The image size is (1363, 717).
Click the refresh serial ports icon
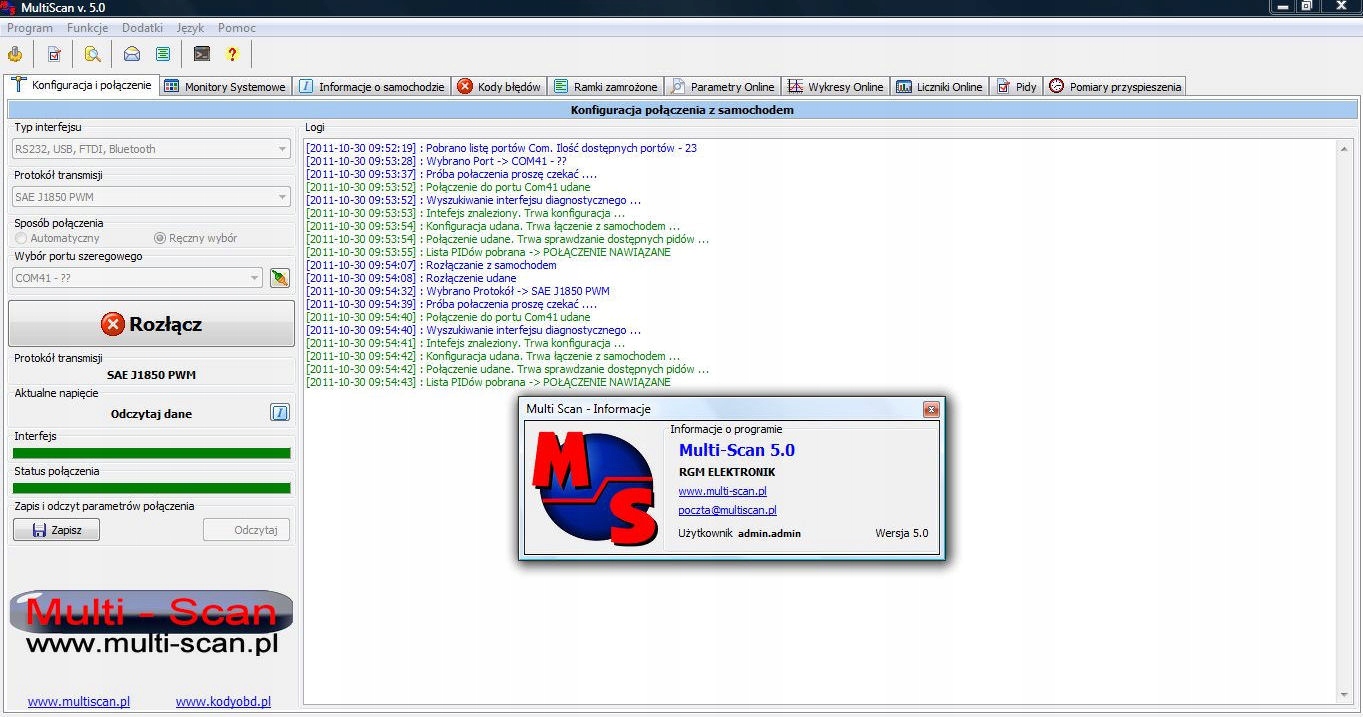(x=280, y=278)
